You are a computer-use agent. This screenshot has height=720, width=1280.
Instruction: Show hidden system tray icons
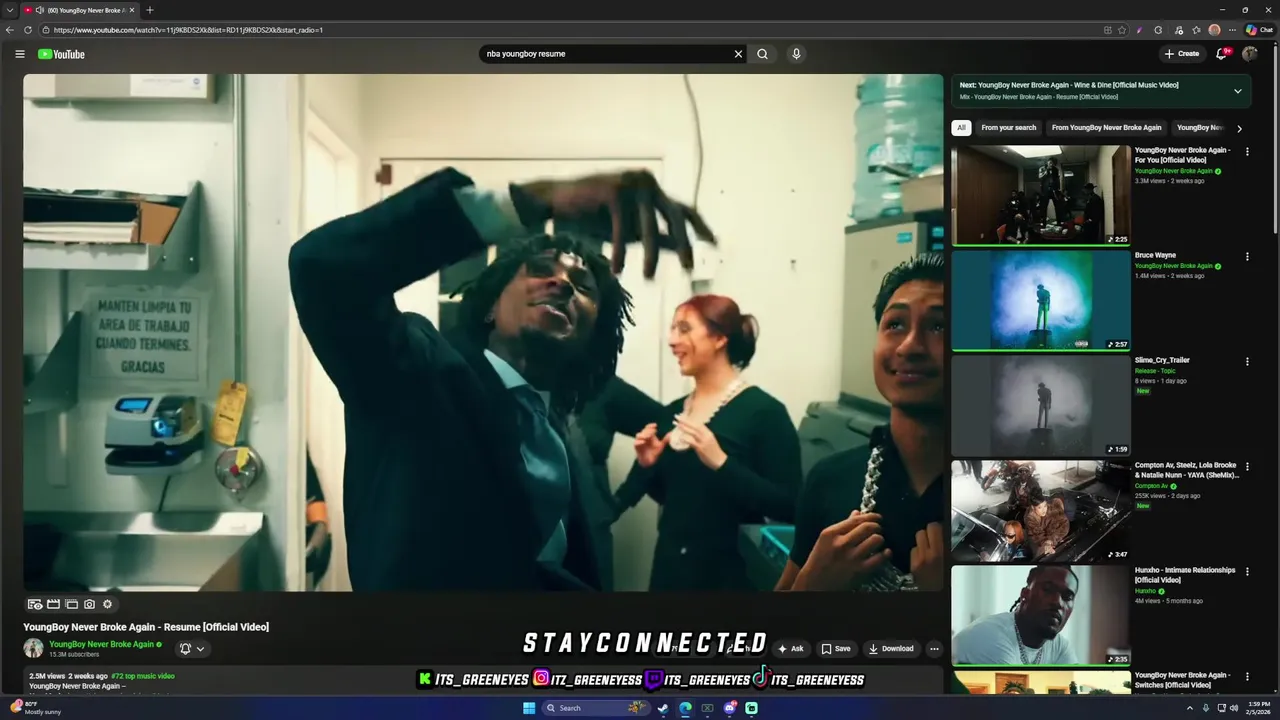1189,708
